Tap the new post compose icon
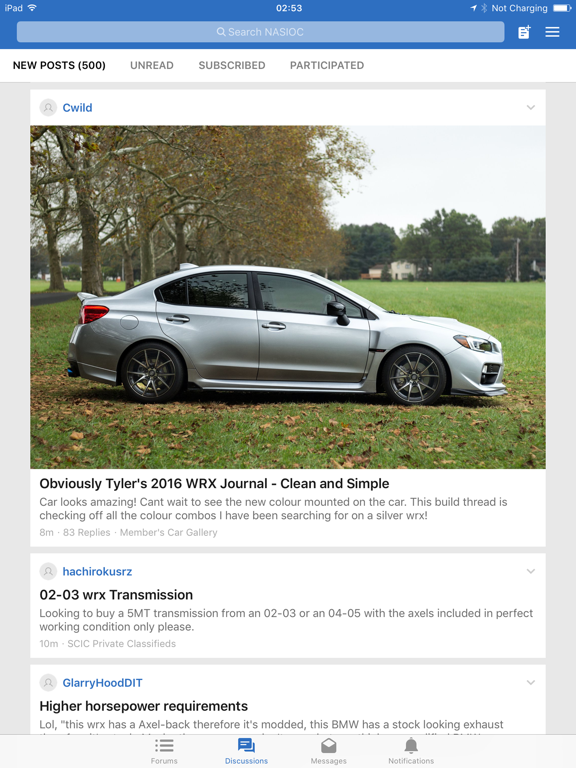This screenshot has width=576, height=768. 524,32
